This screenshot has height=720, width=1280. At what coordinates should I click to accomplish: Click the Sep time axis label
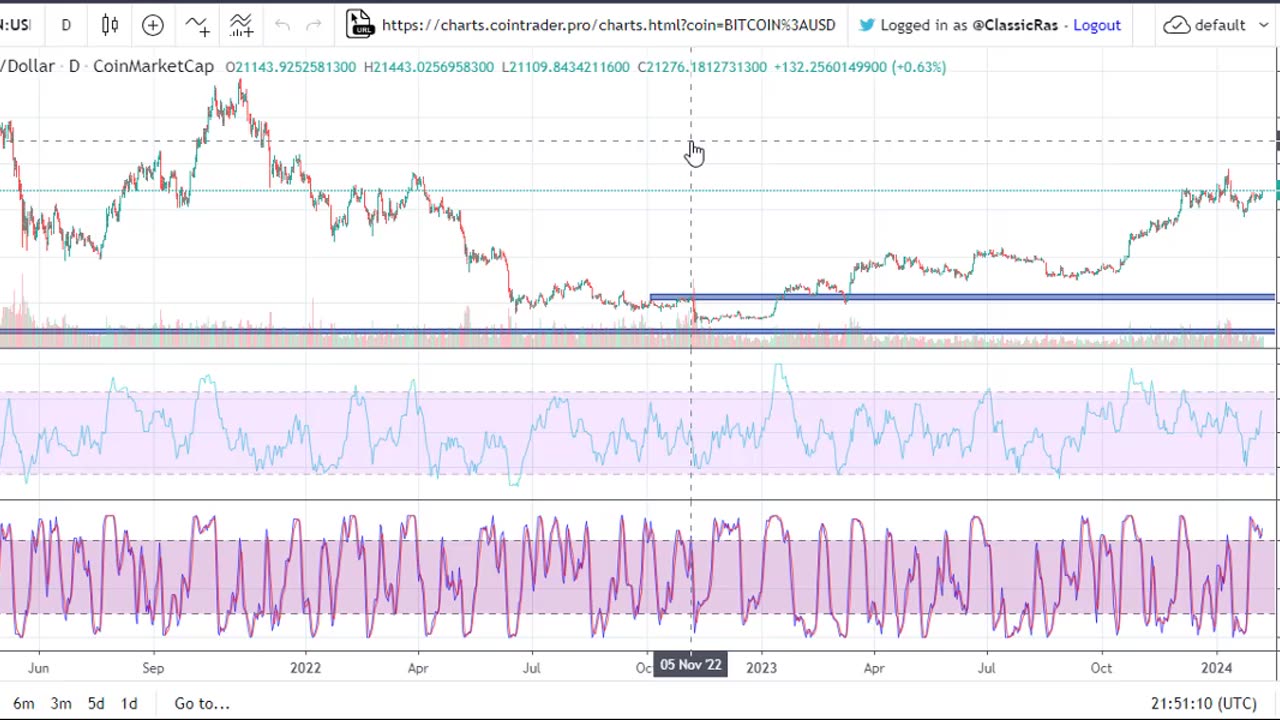(152, 667)
